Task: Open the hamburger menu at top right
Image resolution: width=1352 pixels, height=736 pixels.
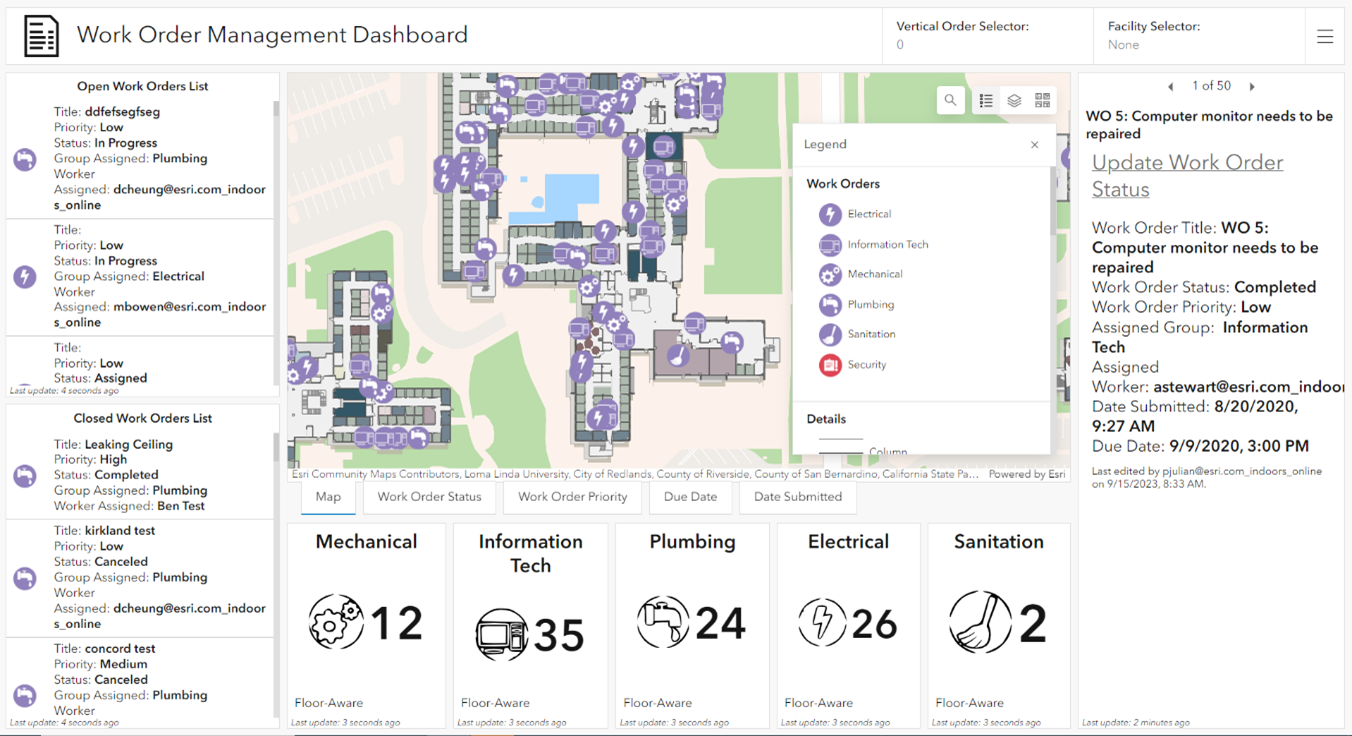Action: click(1325, 35)
